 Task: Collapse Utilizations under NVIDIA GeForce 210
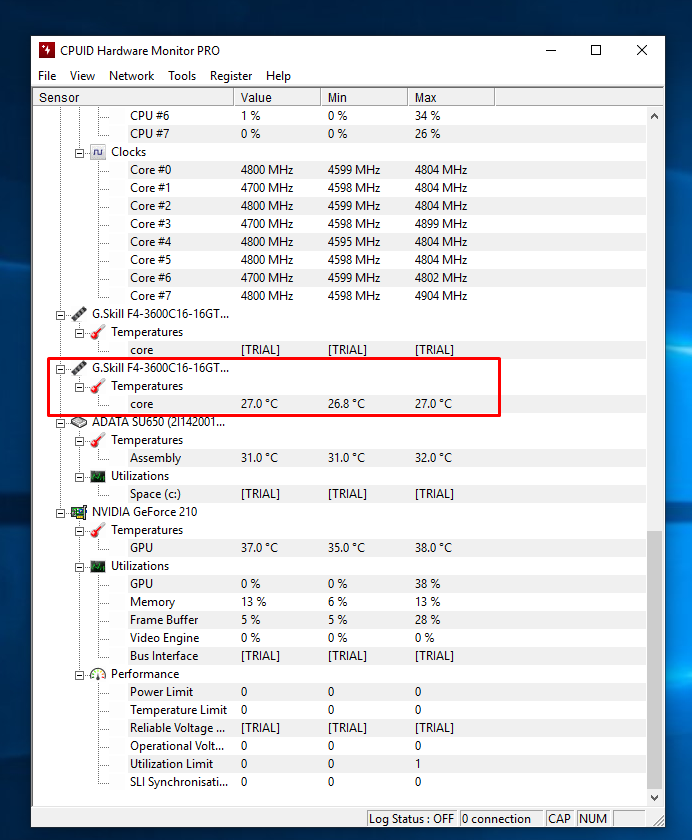point(79,567)
